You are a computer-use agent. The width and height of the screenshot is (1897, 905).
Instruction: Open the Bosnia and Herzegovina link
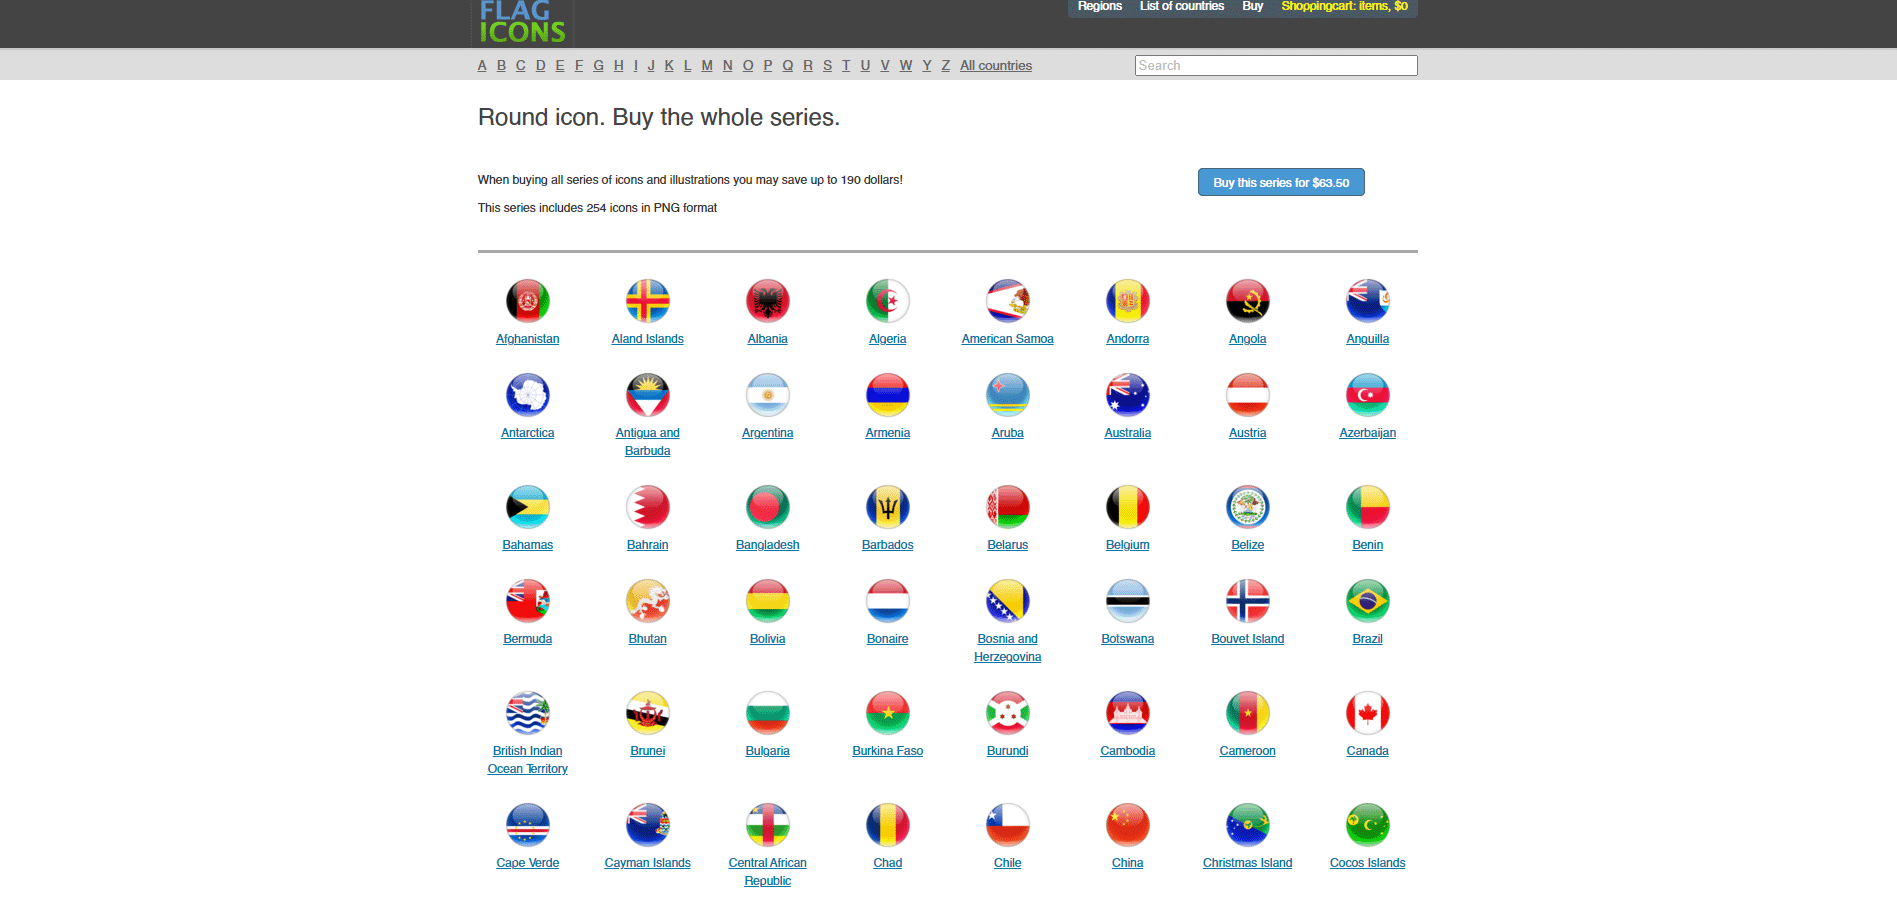pyautogui.click(x=1008, y=648)
